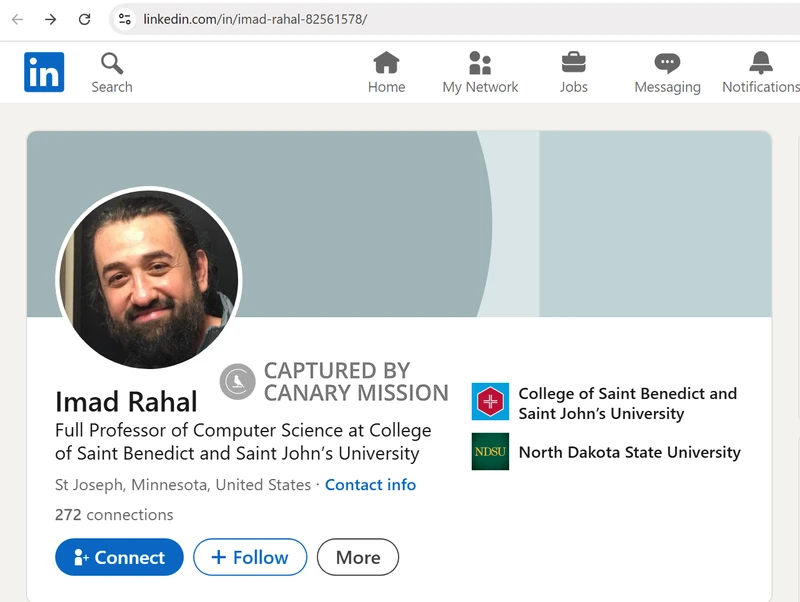Reload the page with refresh icon
The width and height of the screenshot is (800, 602).
pyautogui.click(x=84, y=19)
